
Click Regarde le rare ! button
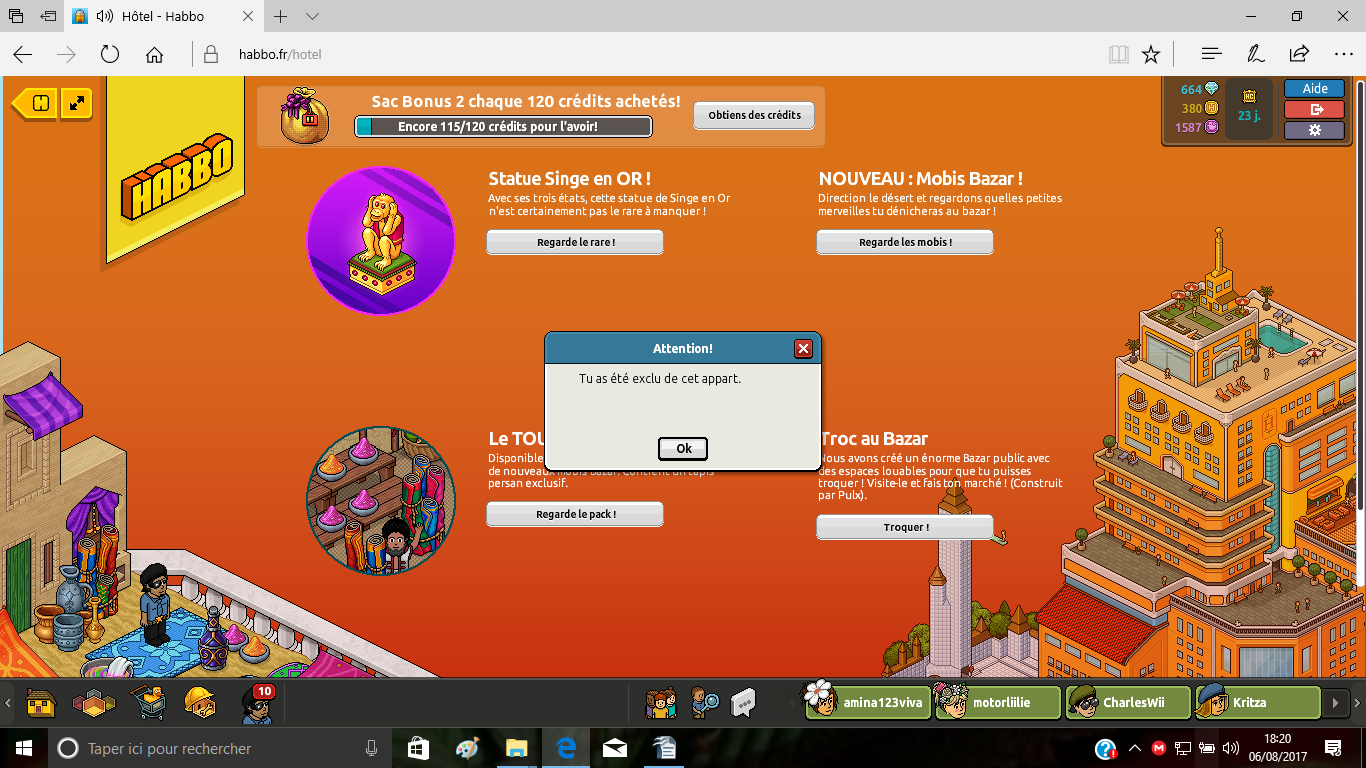(x=575, y=242)
